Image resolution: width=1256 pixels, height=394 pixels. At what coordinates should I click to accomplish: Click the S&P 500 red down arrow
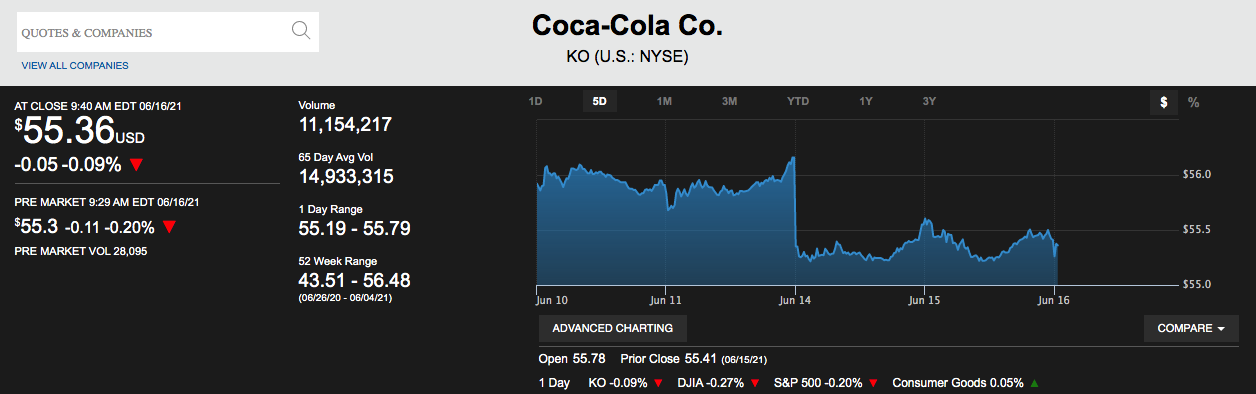pos(873,383)
